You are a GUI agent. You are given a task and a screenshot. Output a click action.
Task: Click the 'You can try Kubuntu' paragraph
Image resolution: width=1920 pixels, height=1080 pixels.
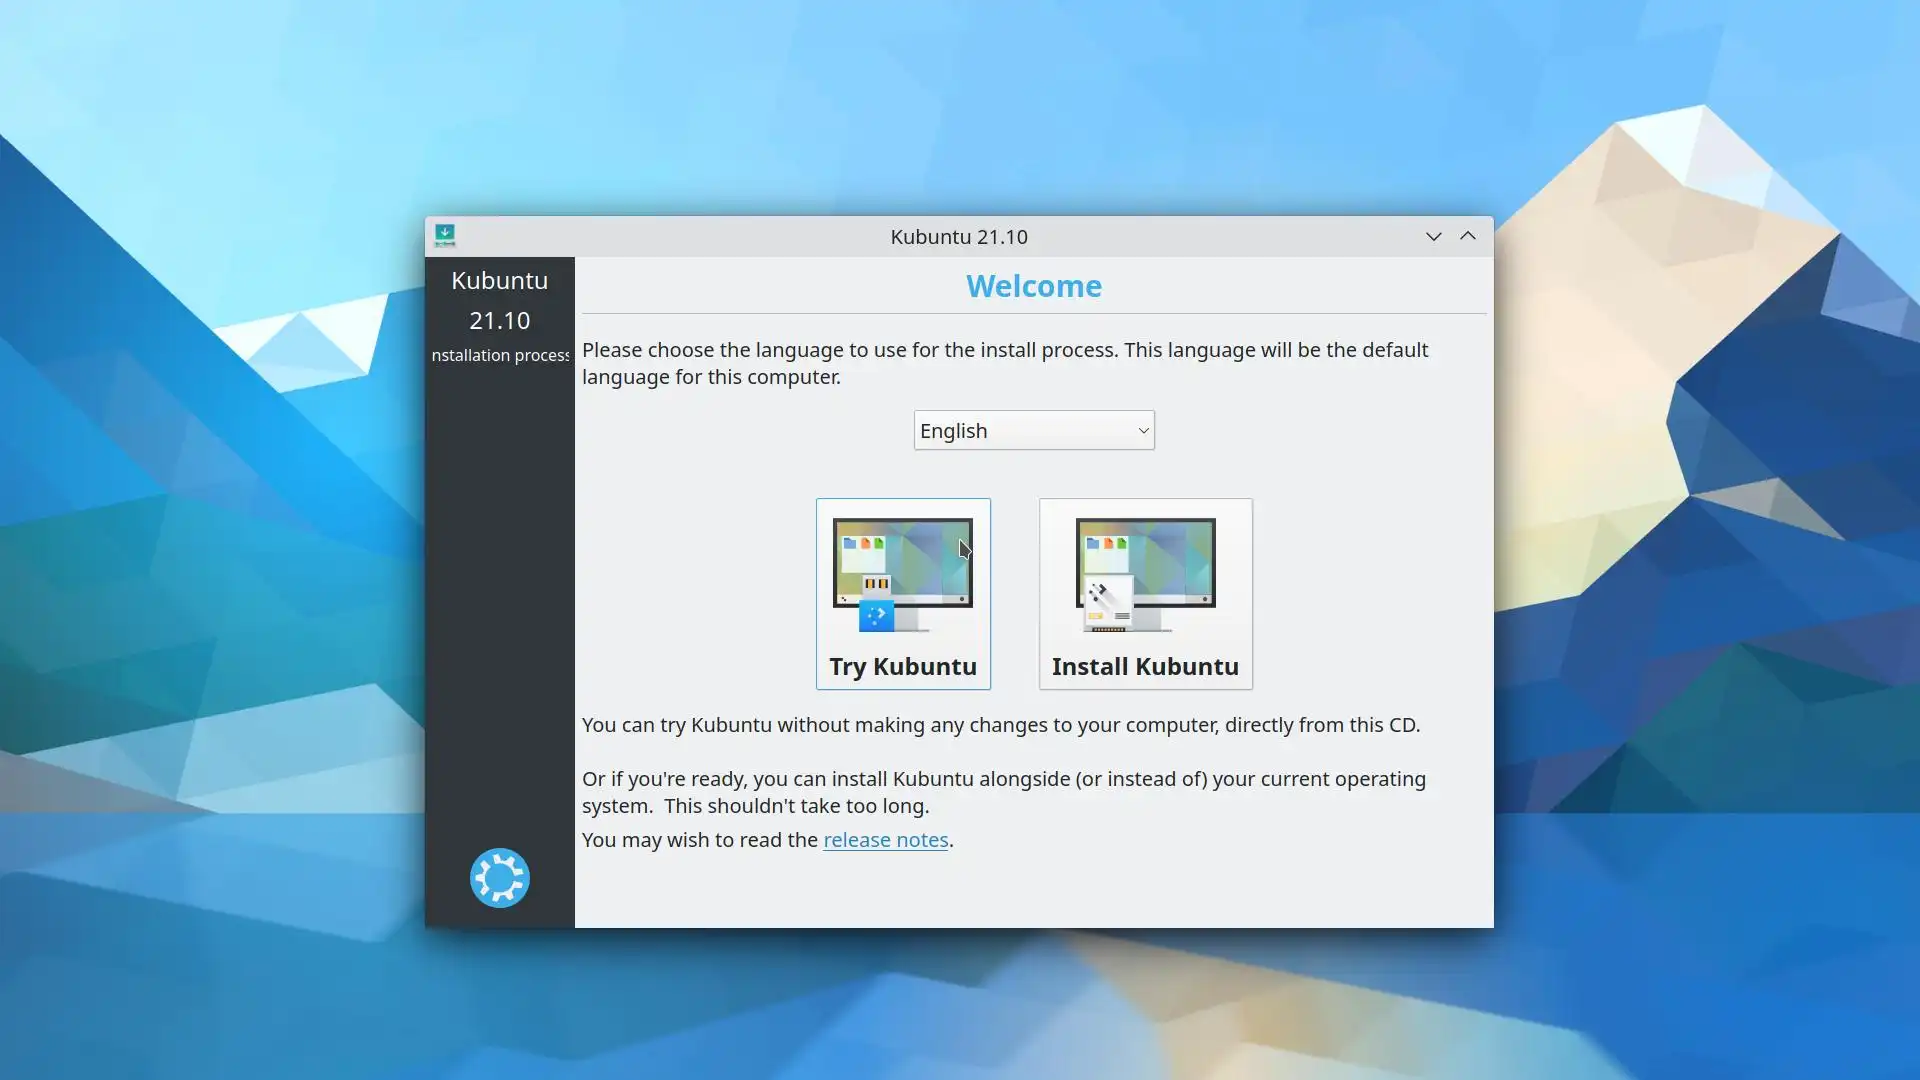tap(1000, 725)
